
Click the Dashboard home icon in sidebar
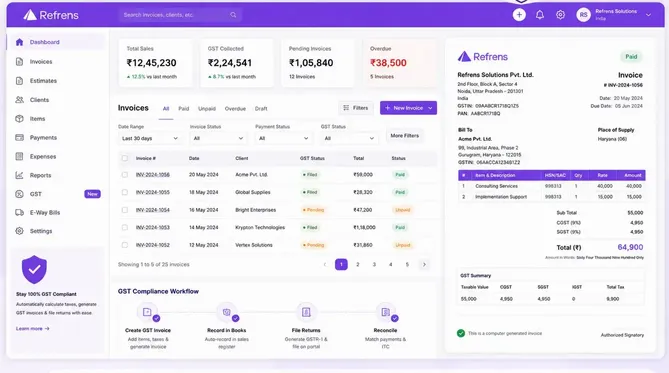tap(19, 42)
